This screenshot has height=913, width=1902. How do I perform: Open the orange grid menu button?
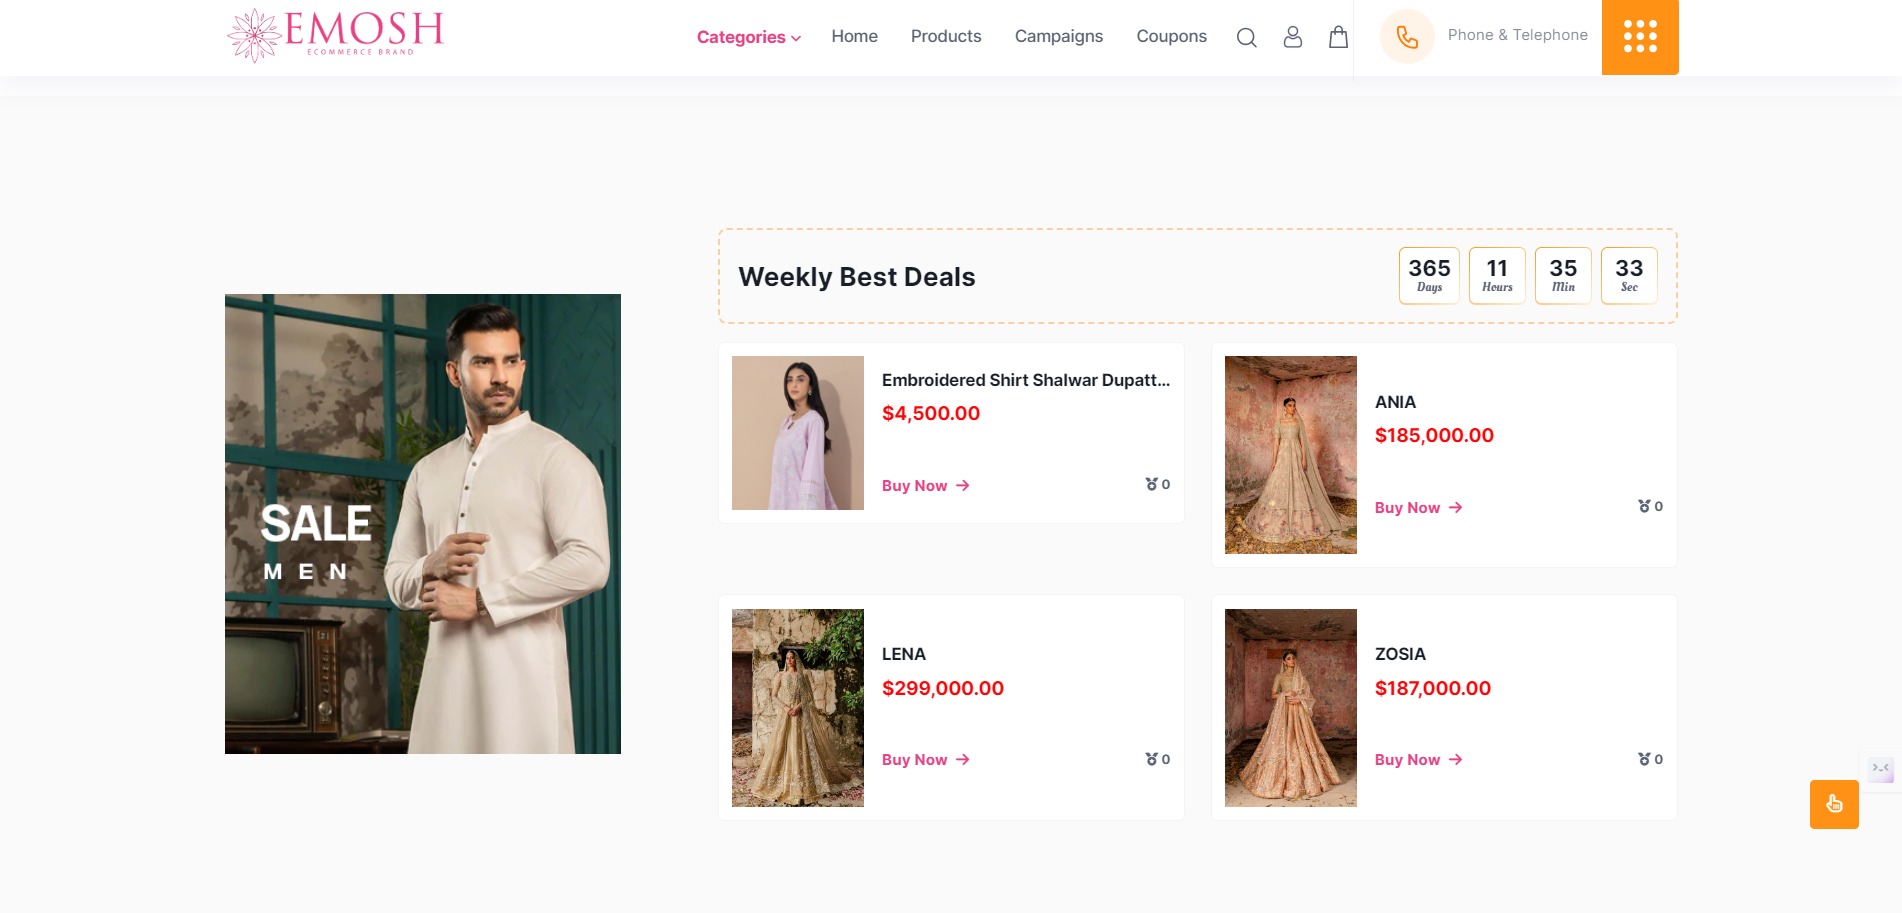[x=1640, y=37]
